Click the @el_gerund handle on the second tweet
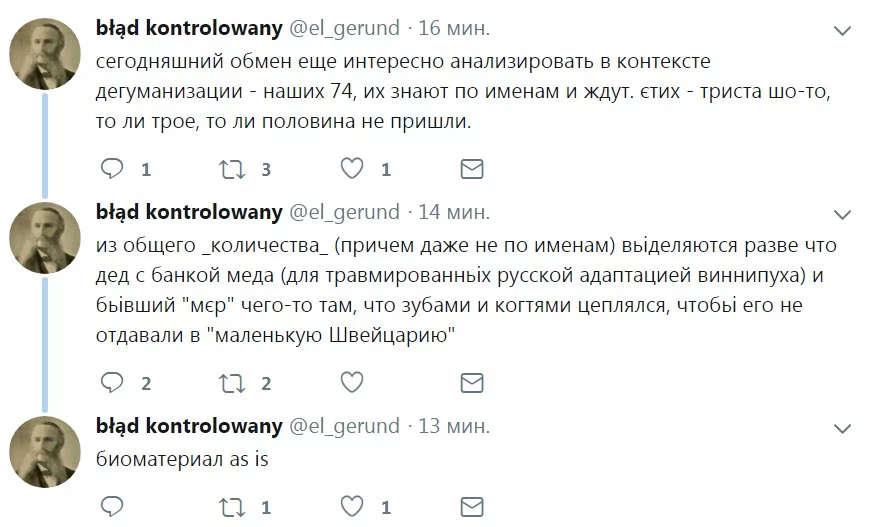This screenshot has width=870, height=527. (x=344, y=211)
